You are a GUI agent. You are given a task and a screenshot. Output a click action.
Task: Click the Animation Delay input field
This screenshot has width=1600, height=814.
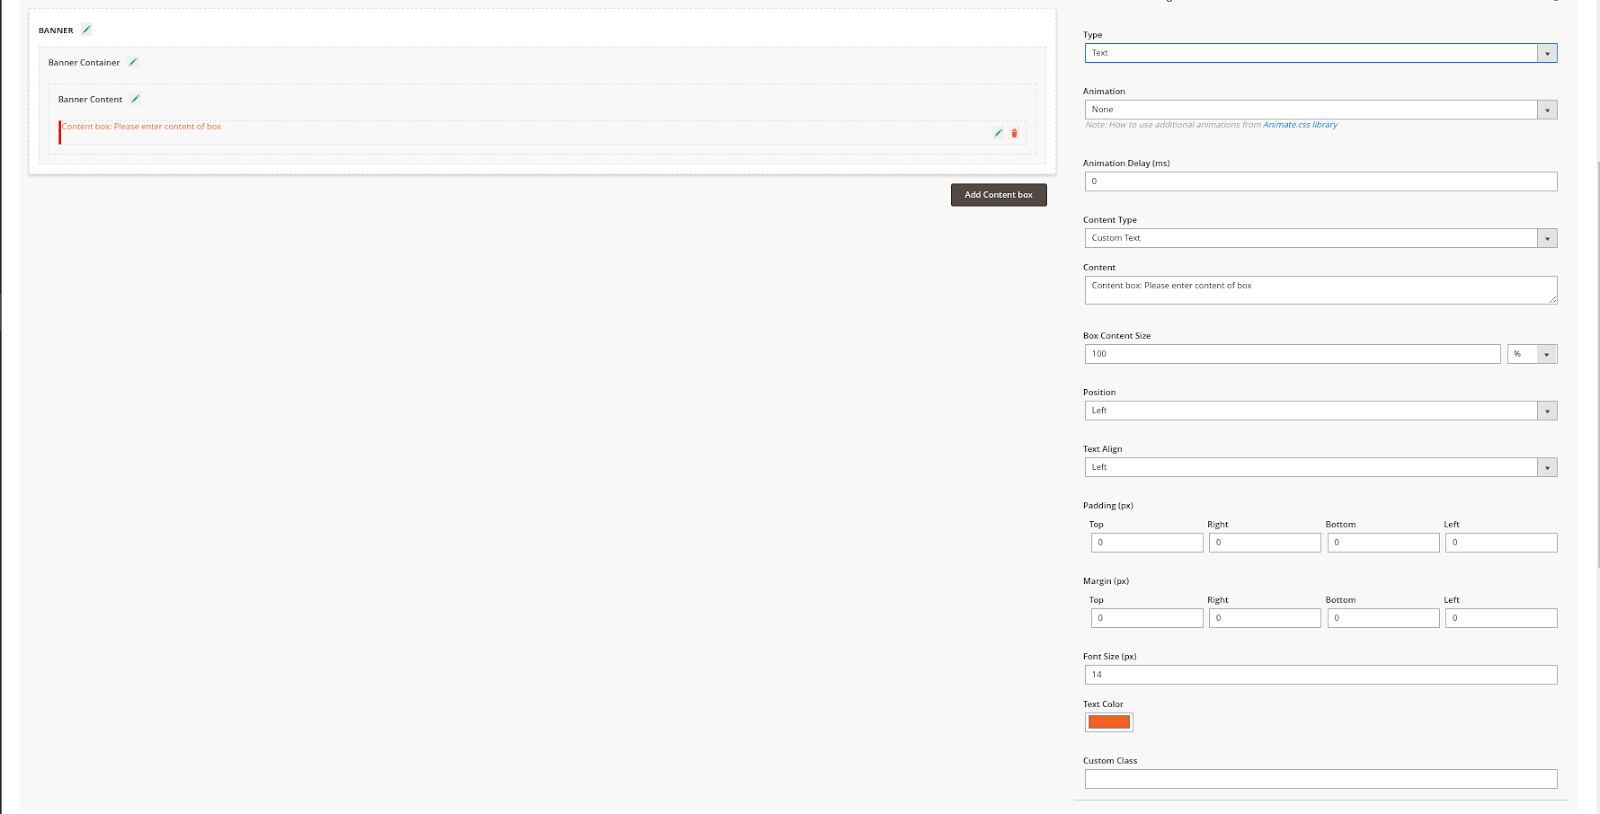click(x=1320, y=181)
